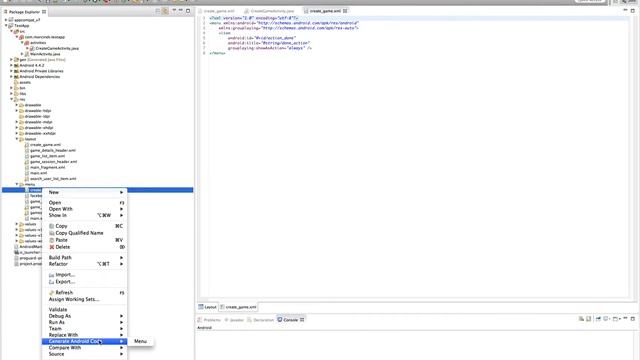Collapse the TestApp project
The height and width of the screenshot is (360, 640).
[x=6, y=25]
